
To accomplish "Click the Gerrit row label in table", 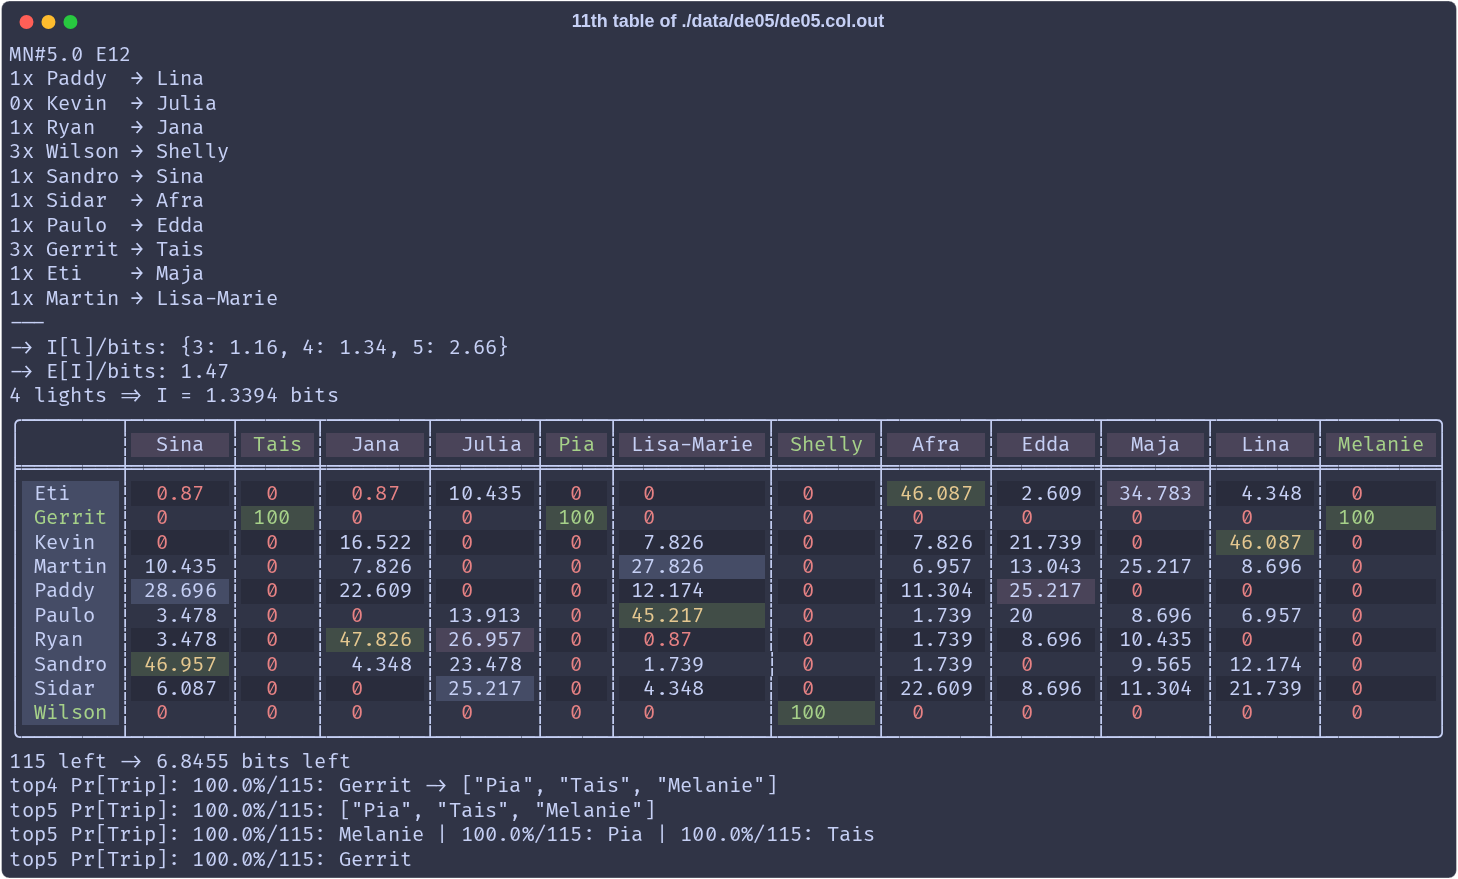I will (70, 517).
